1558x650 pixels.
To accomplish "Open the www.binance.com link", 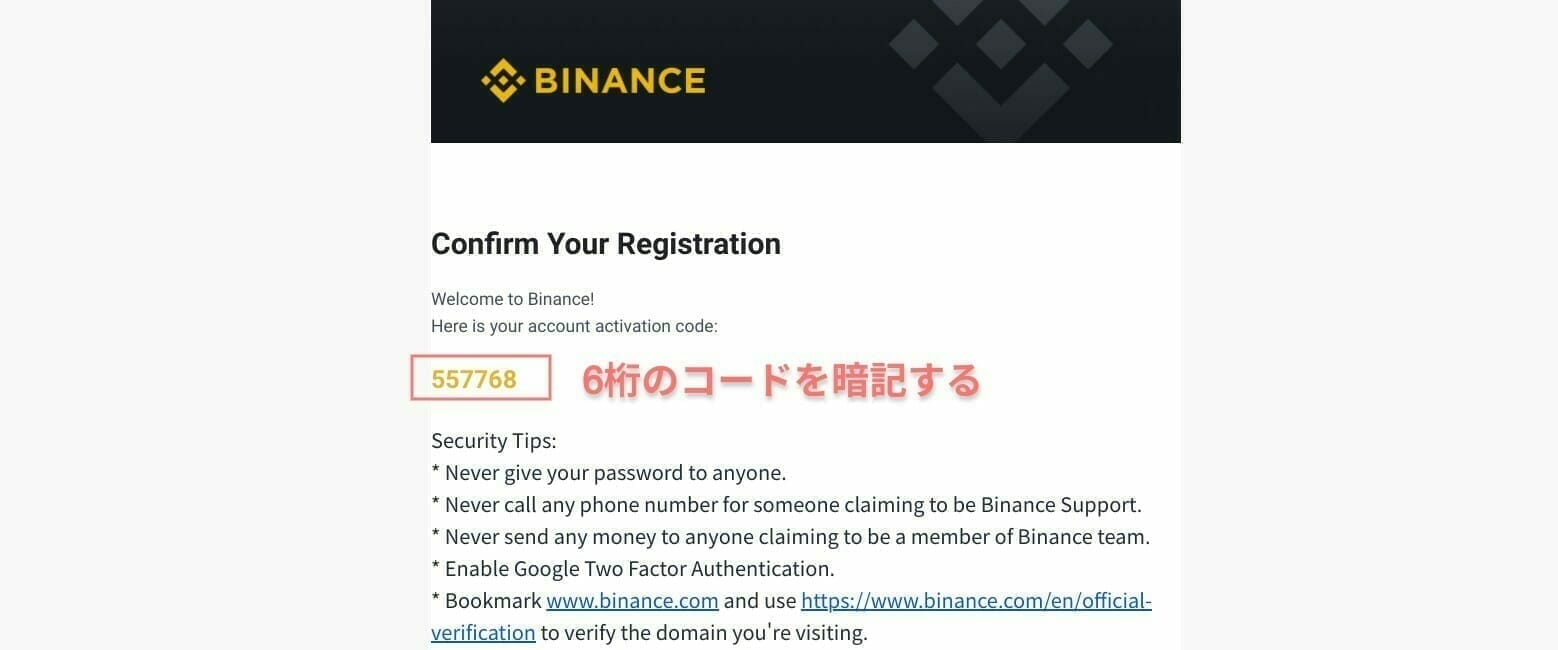I will click(632, 601).
